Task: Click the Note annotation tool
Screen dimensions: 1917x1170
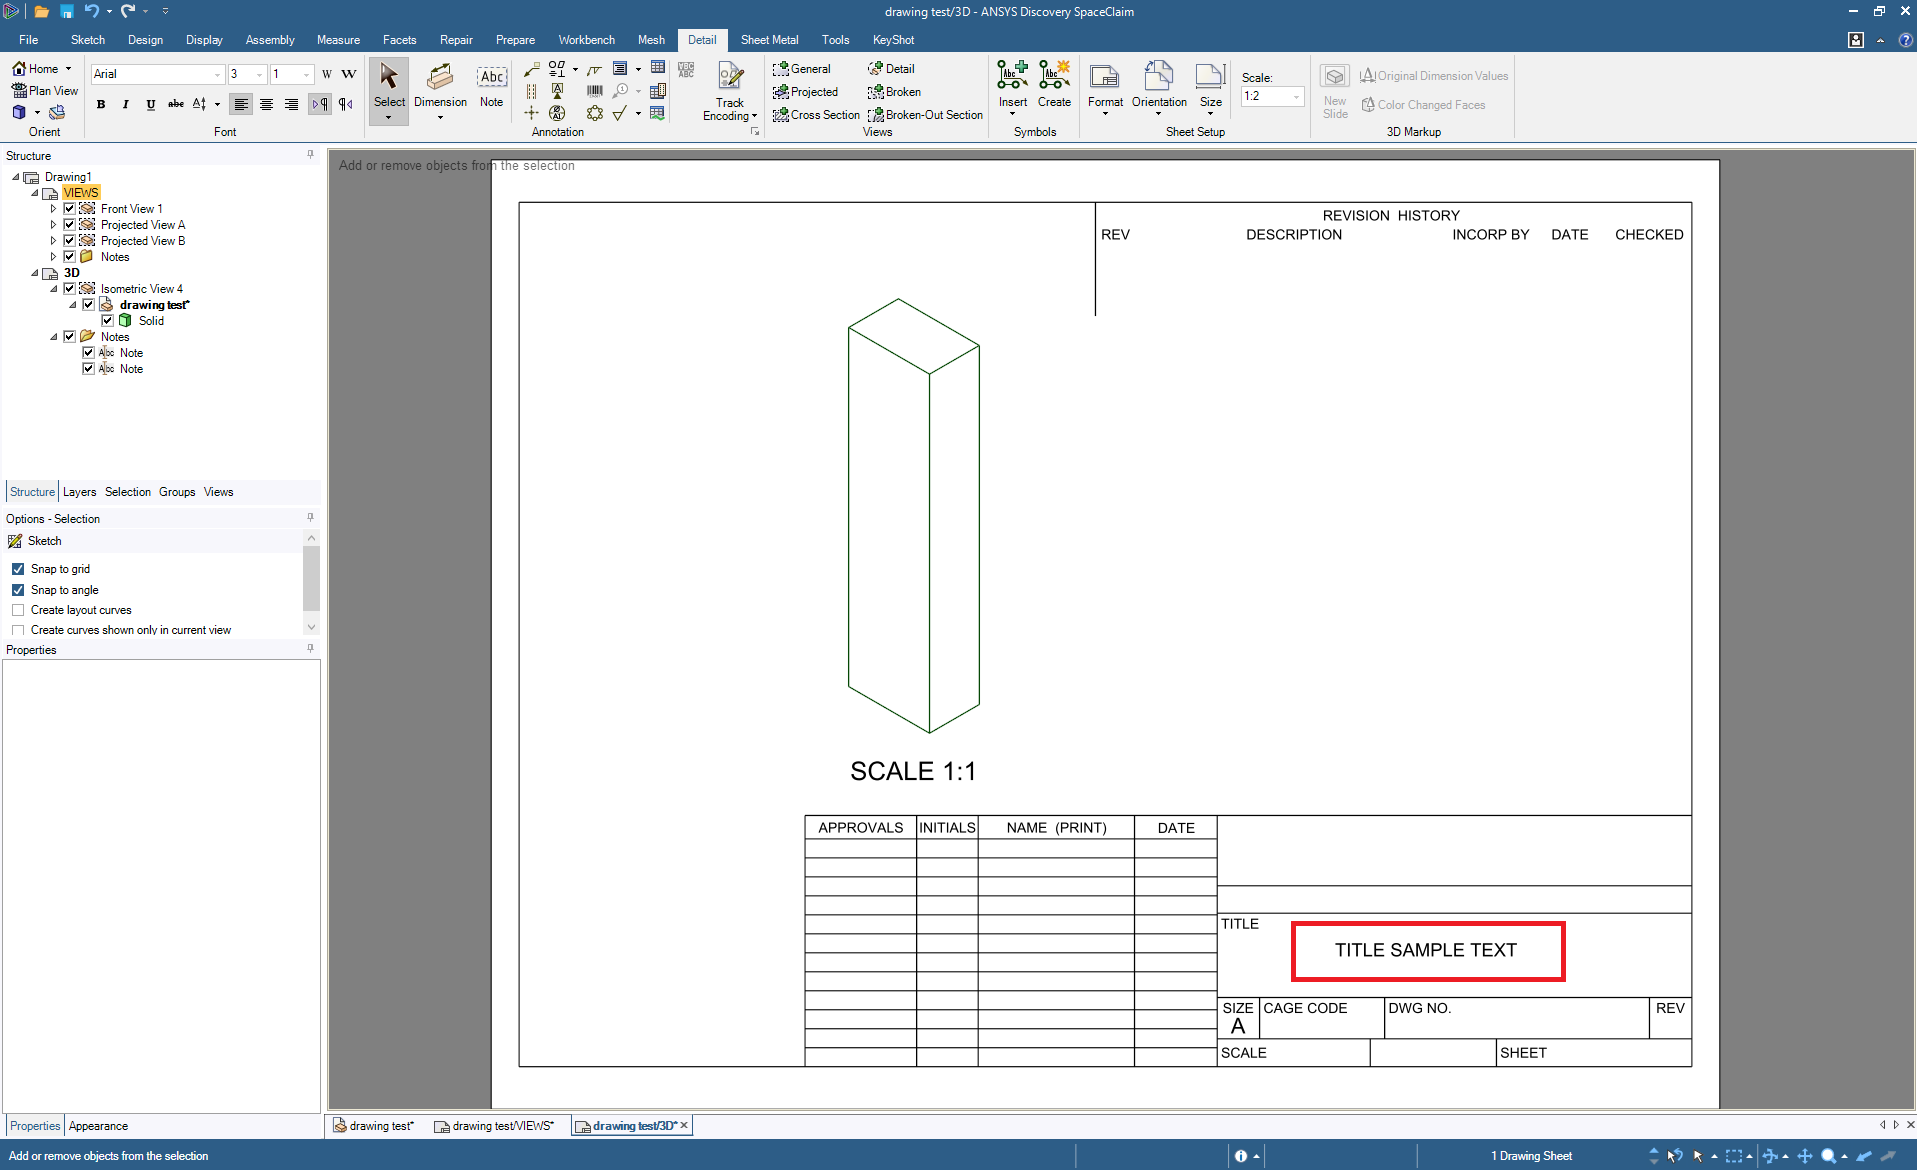Action: tap(491, 86)
